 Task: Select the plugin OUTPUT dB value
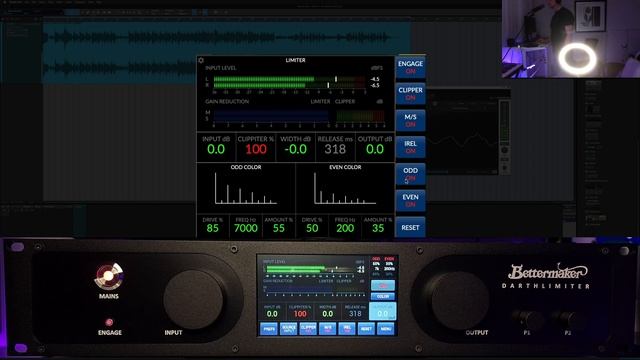click(375, 149)
